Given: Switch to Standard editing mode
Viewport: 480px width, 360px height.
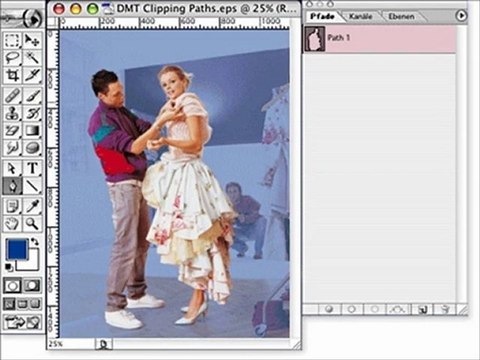Looking at the screenshot, I should coord(12,286).
